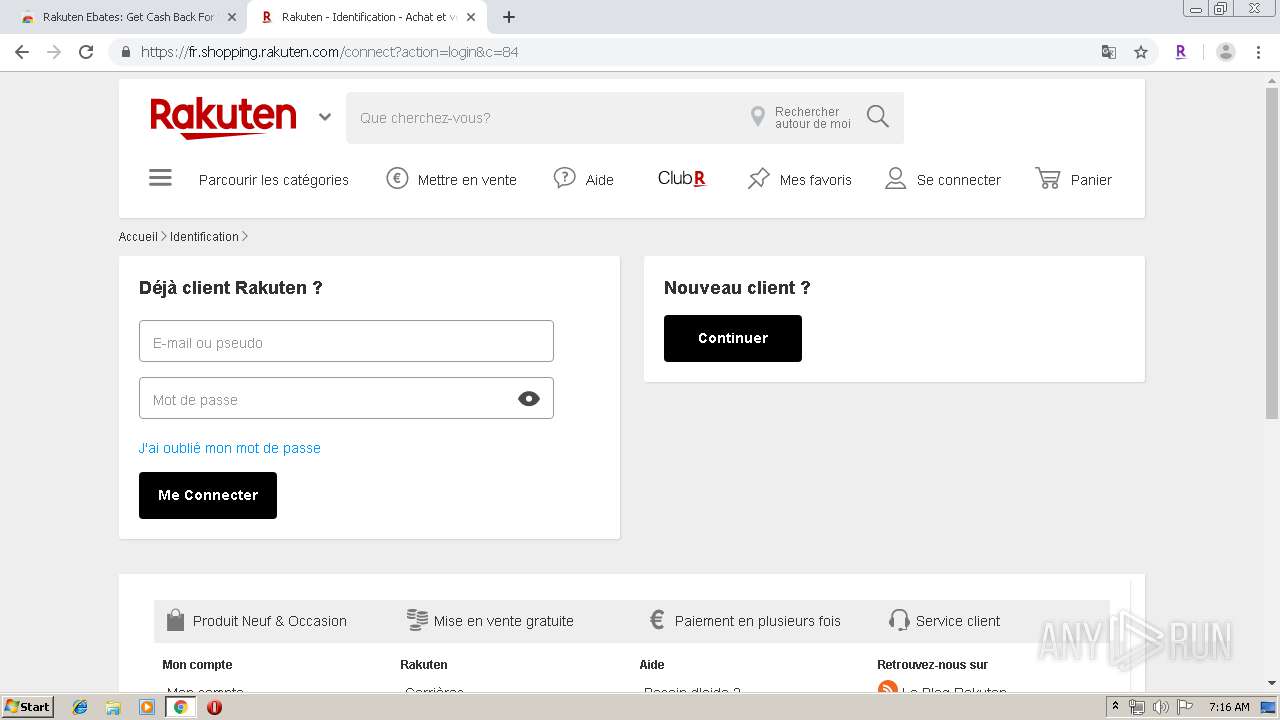
Task: Expand hidden system tray icons arrow
Action: [1115, 707]
